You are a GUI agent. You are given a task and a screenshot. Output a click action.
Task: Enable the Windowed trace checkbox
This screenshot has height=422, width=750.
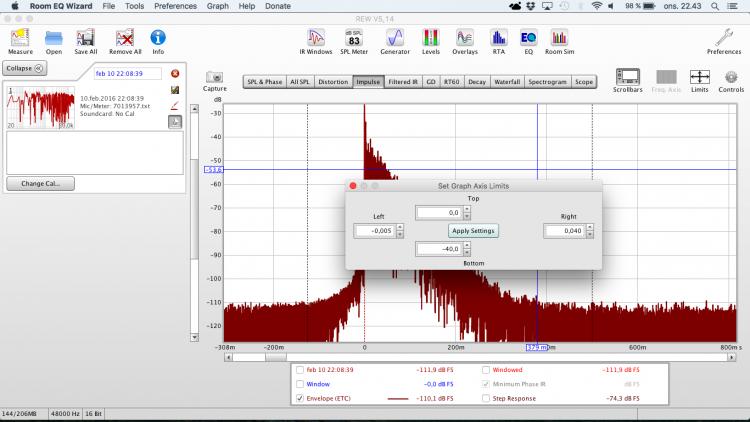(486, 370)
